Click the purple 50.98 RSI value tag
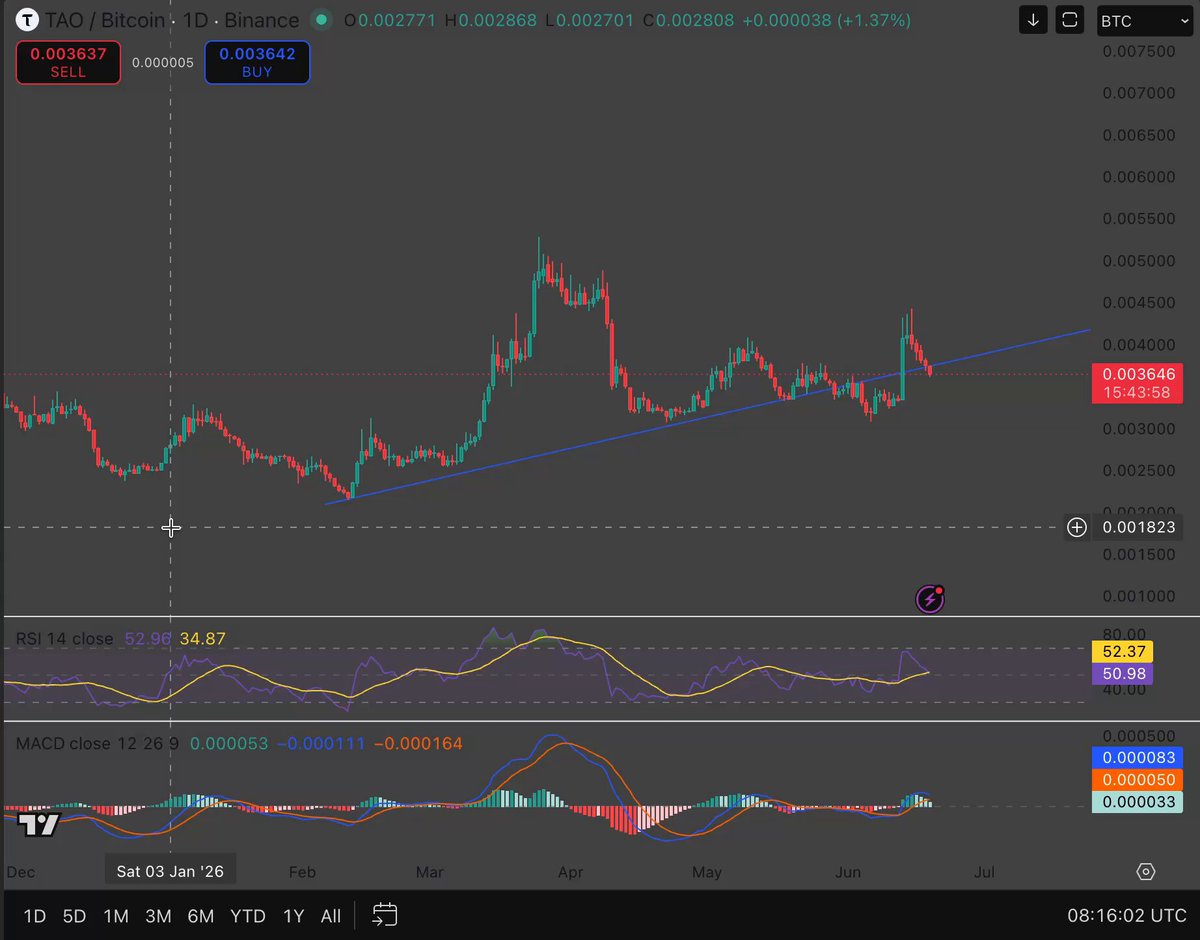 click(x=1125, y=674)
